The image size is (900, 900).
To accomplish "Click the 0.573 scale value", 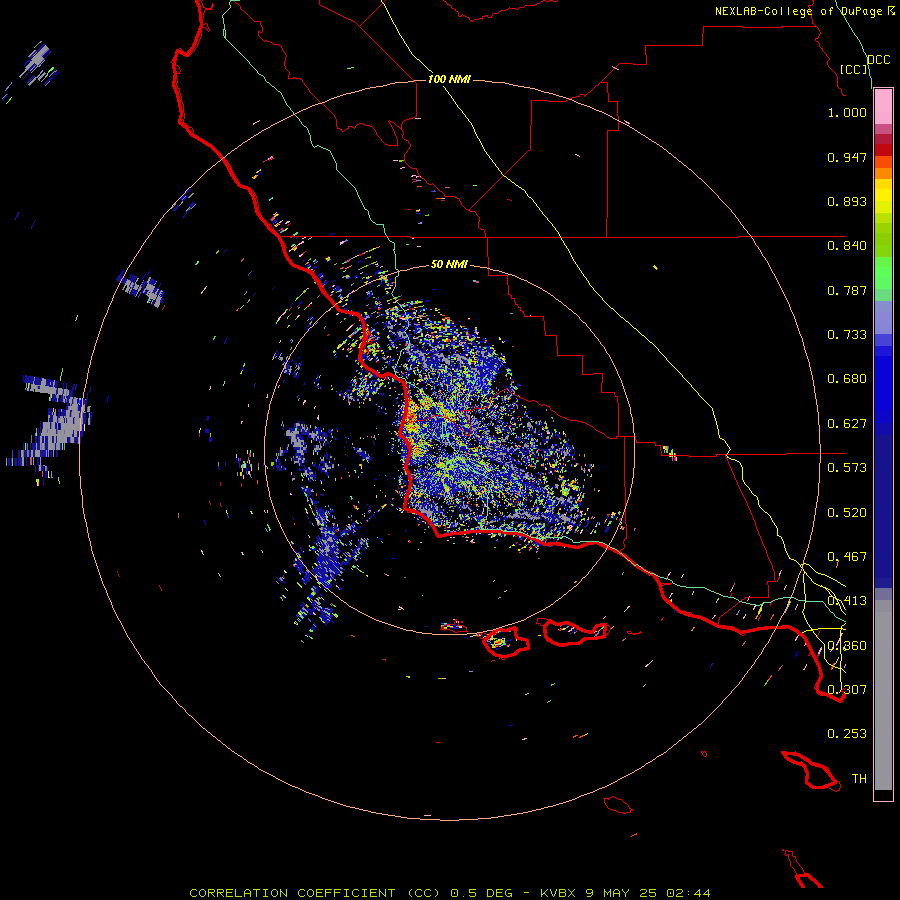I will (847, 468).
